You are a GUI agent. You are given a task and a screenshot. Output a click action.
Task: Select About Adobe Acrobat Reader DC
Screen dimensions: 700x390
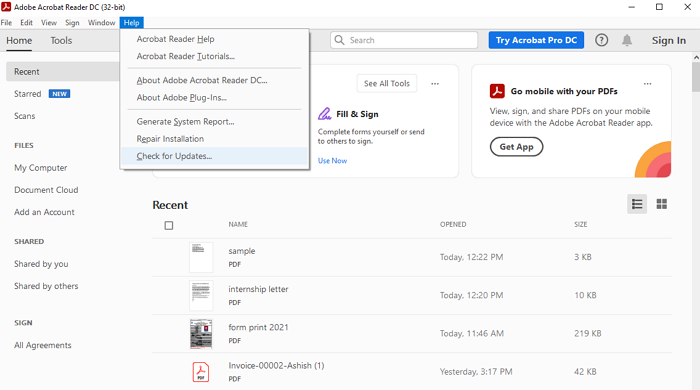[214, 80]
